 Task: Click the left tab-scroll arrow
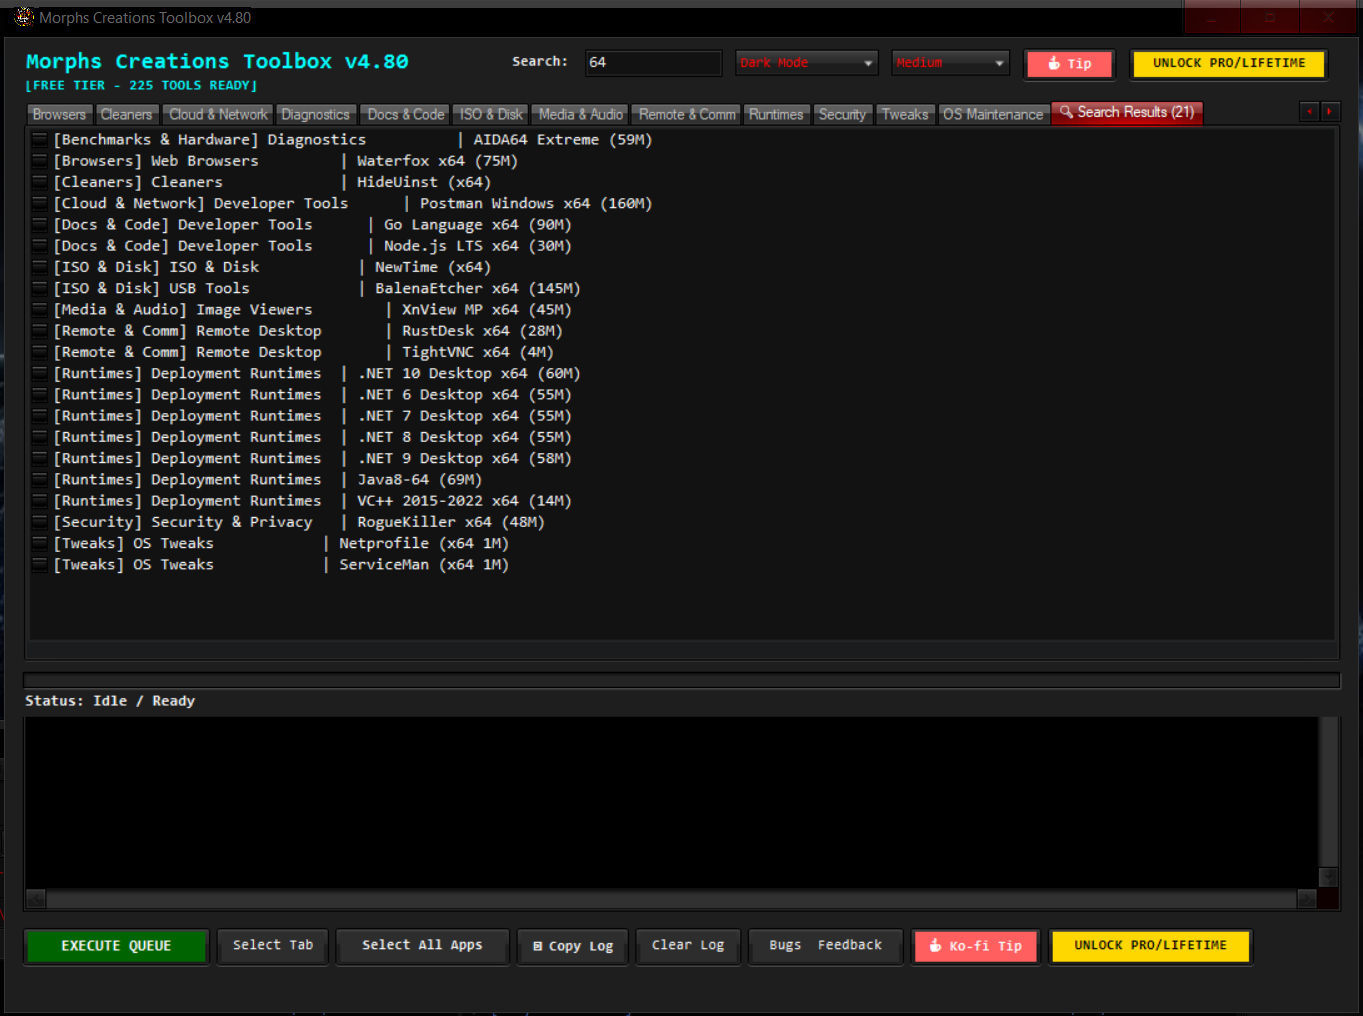pos(1309,112)
